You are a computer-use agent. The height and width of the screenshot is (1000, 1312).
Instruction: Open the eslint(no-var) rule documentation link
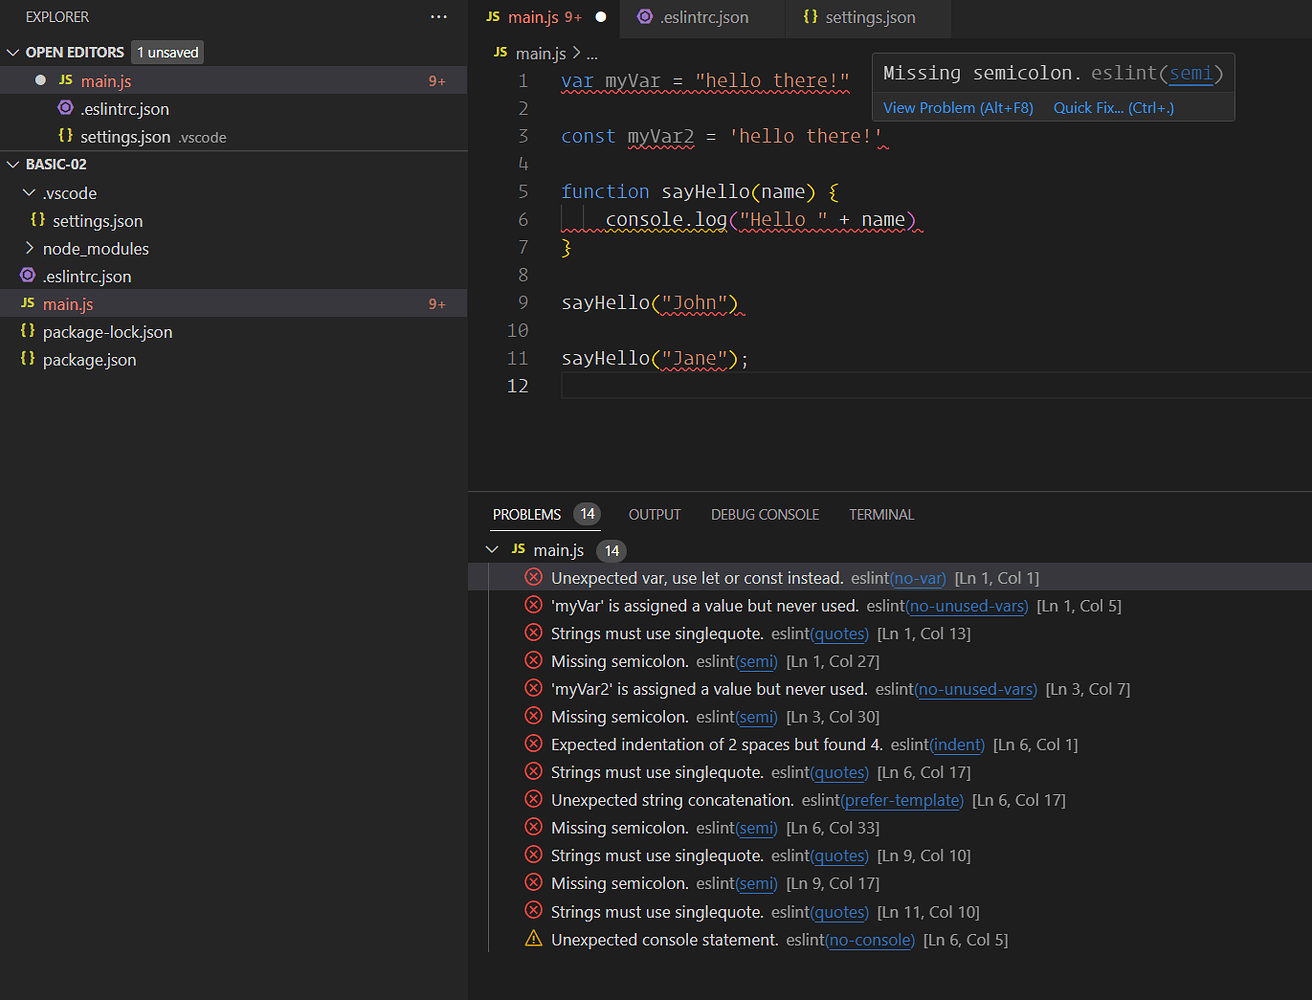[918, 577]
